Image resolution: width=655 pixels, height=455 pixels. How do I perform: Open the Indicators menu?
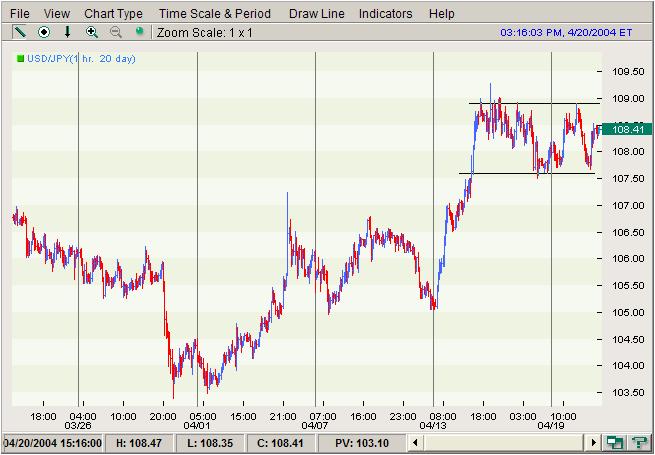coord(385,14)
